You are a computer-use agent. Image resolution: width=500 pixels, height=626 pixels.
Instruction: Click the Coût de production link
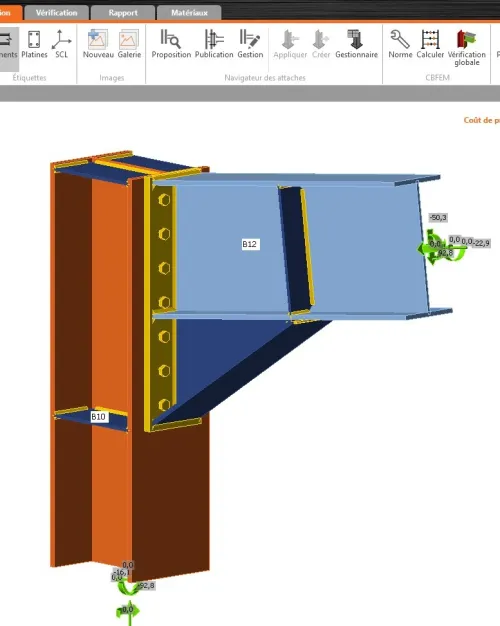pyautogui.click(x=482, y=120)
